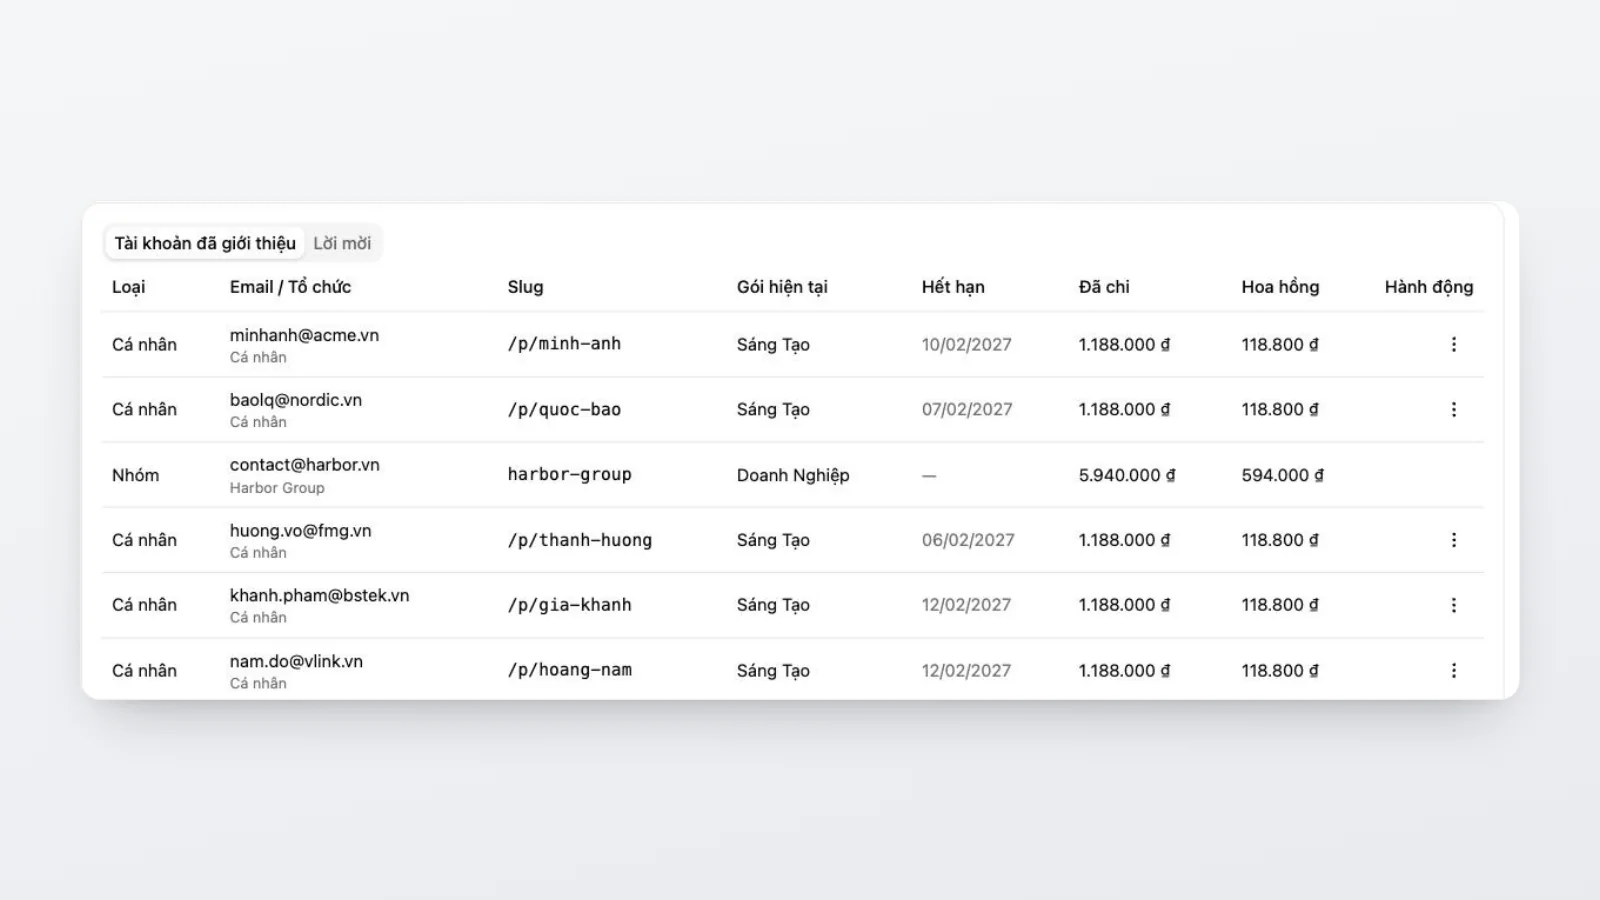Click the /p/hoang-nam slug
1600x900 pixels.
pyautogui.click(x=569, y=671)
